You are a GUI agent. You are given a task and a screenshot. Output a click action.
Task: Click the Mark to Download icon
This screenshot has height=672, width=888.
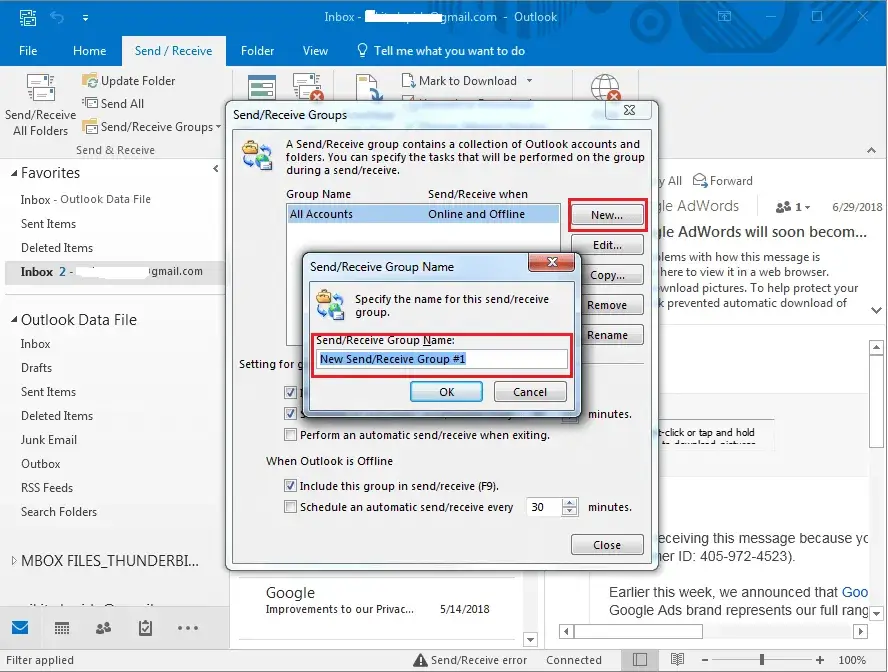[408, 81]
